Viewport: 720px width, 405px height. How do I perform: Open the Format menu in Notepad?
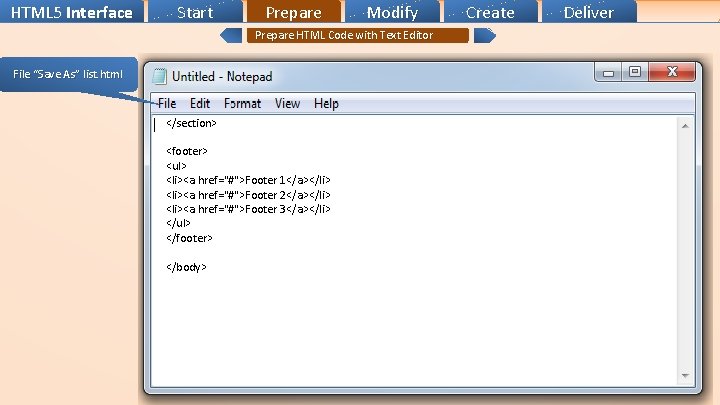pyautogui.click(x=242, y=103)
